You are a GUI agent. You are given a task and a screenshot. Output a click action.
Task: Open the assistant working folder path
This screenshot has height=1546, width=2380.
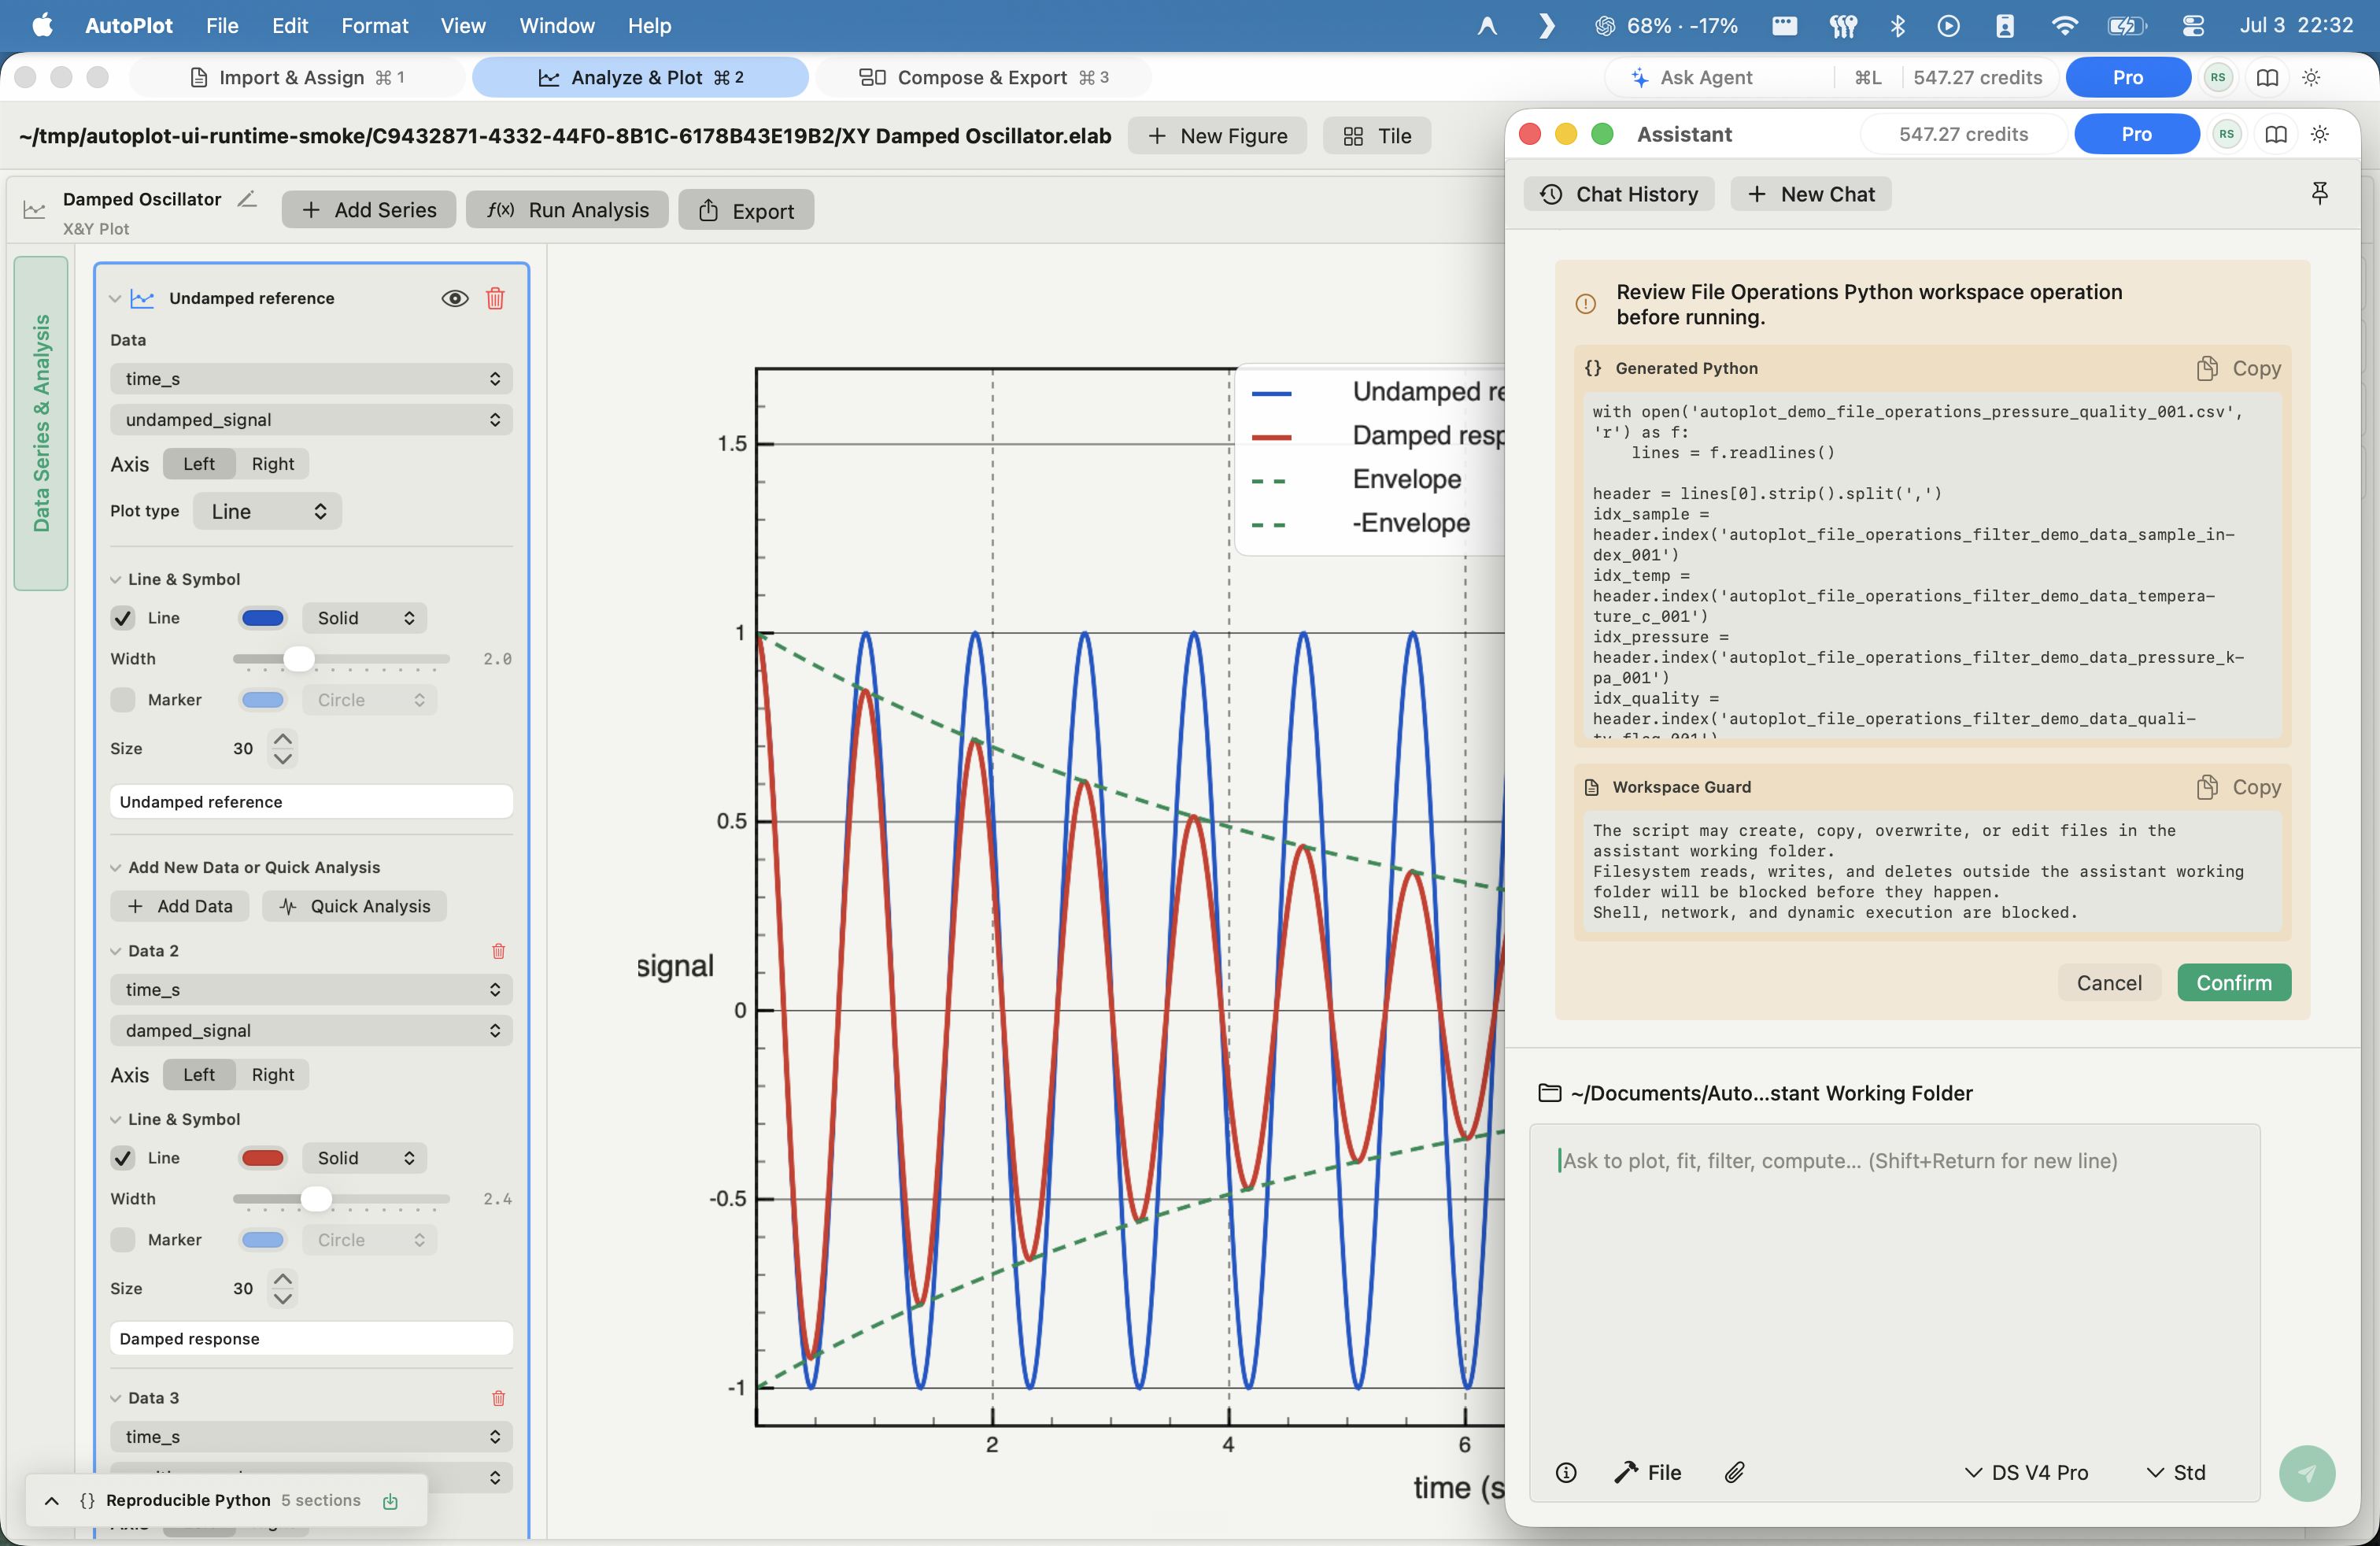pyautogui.click(x=1756, y=1093)
